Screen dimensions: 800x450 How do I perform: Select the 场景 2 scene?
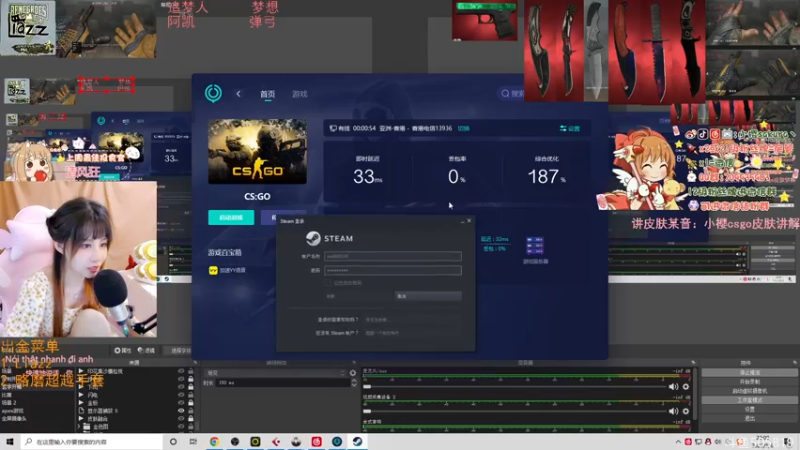[x=9, y=403]
